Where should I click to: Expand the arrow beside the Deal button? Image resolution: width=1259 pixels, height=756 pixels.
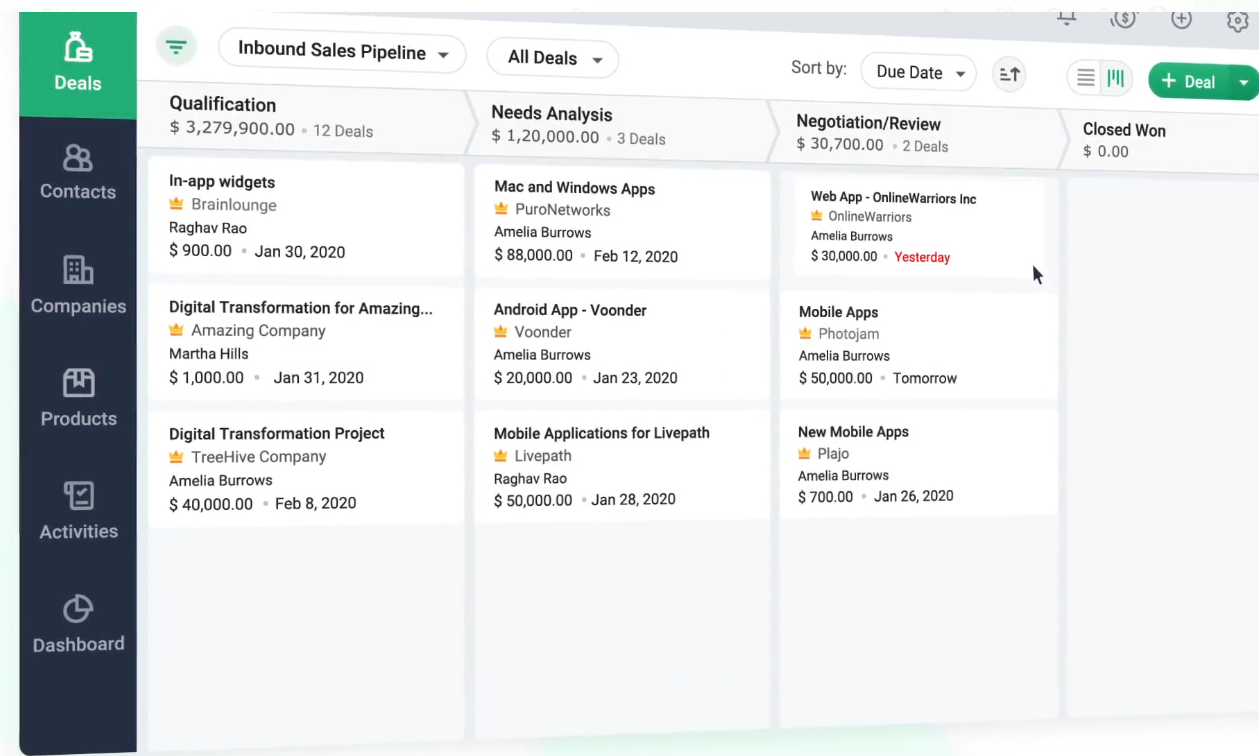(x=1244, y=83)
